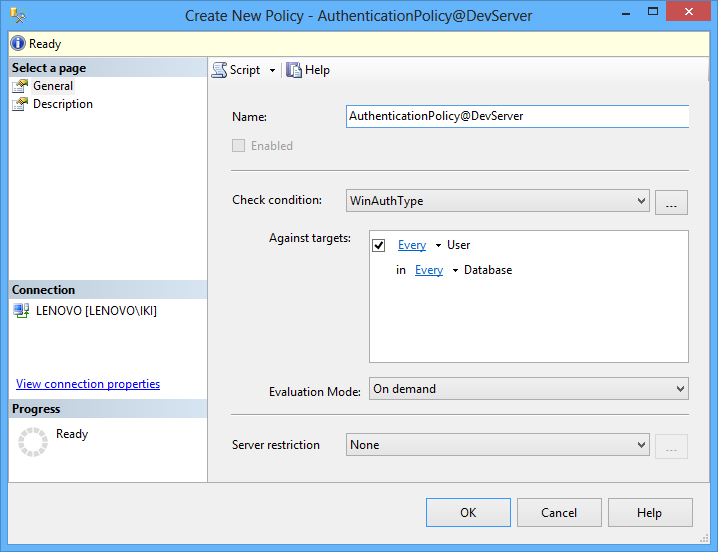Click the window title bar app icon
The width and height of the screenshot is (718, 552).
pos(19,16)
